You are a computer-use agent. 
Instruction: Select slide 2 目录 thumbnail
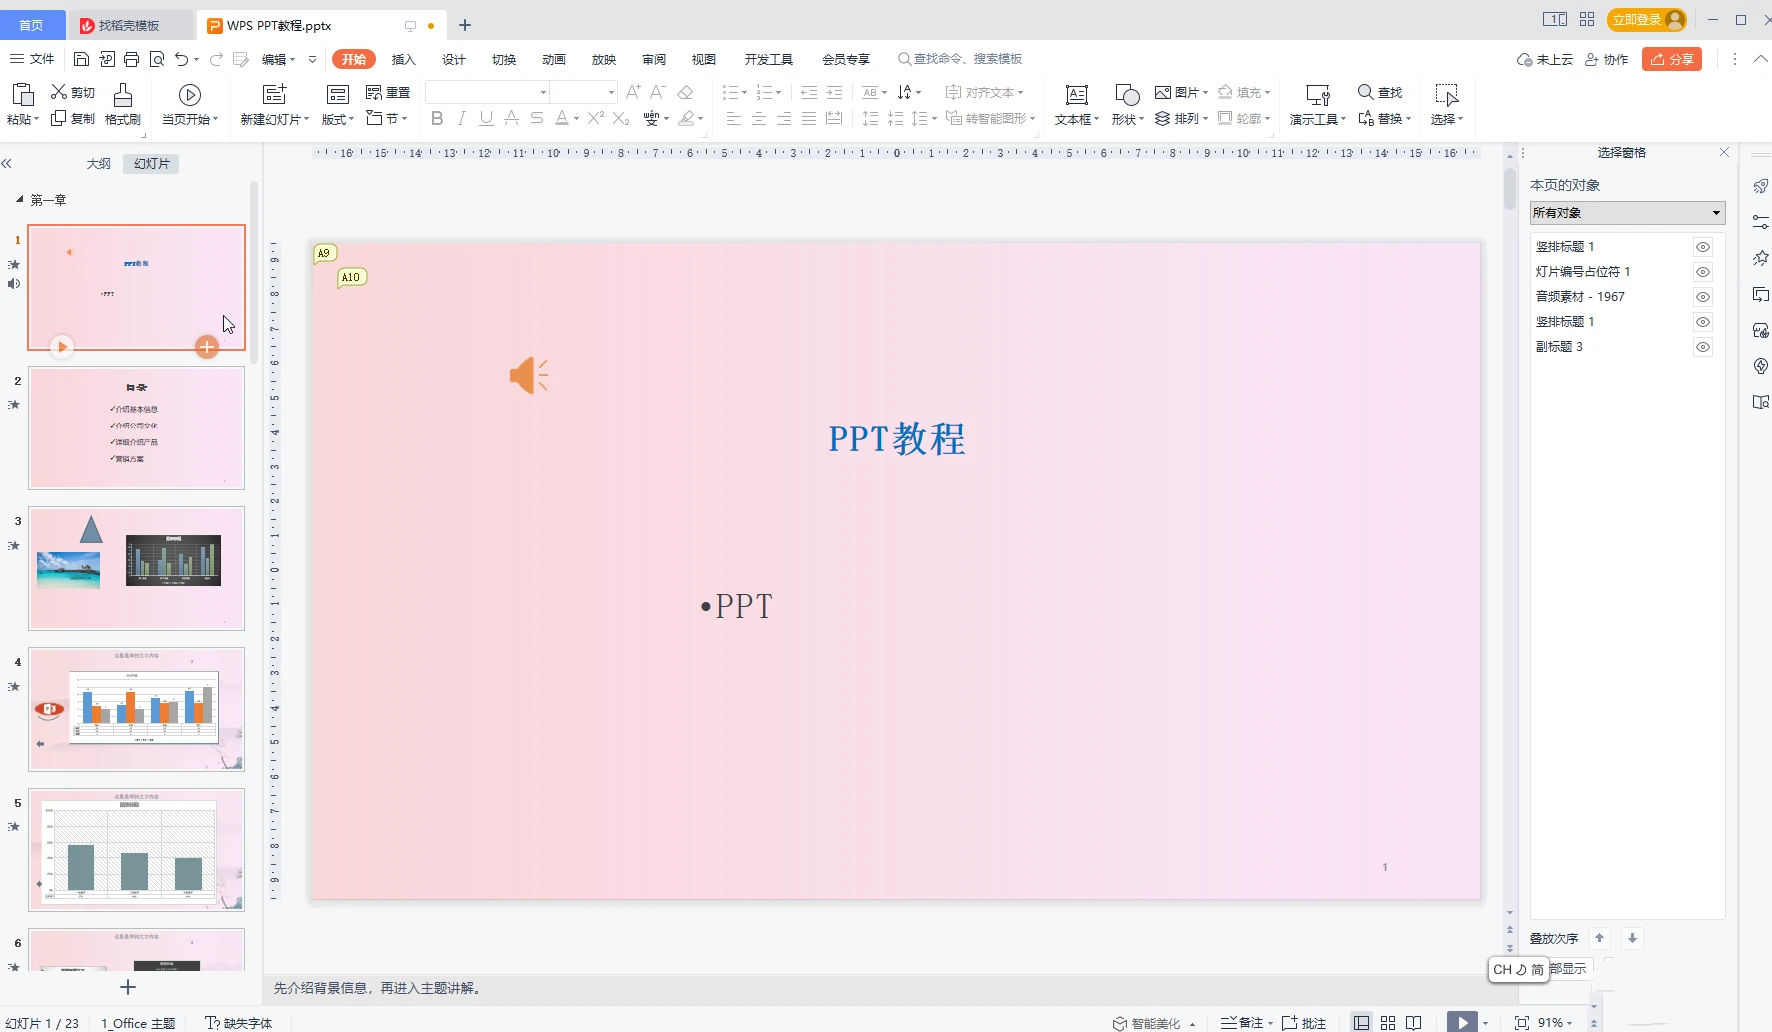137,427
